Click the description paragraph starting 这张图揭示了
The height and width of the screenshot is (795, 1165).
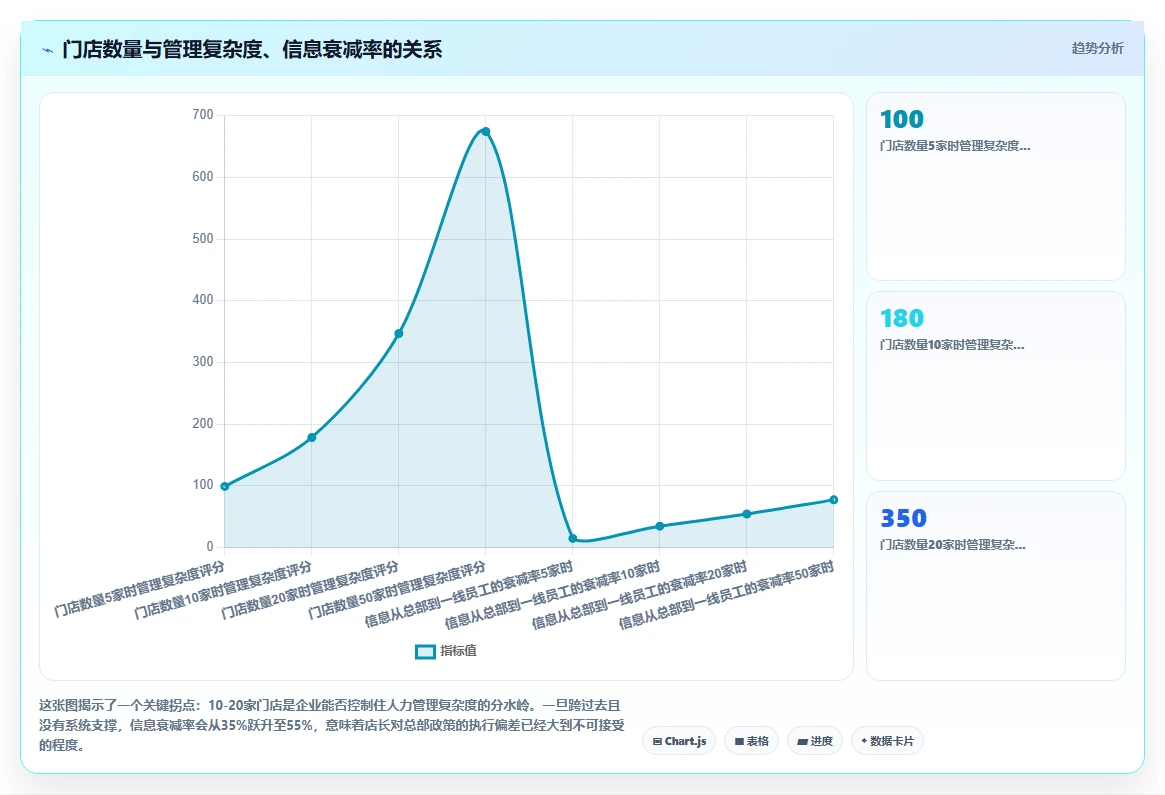pos(331,725)
